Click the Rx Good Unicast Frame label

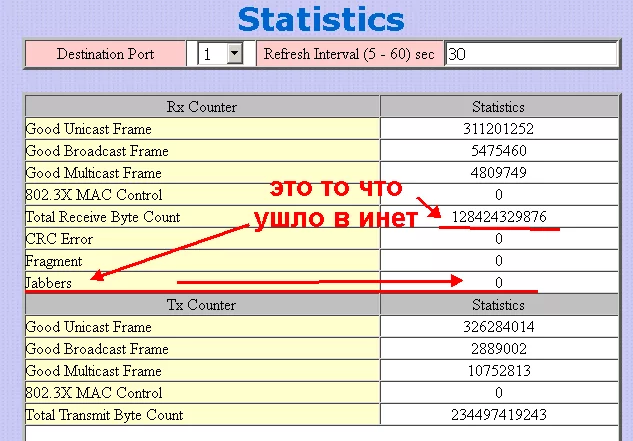[x=88, y=129]
